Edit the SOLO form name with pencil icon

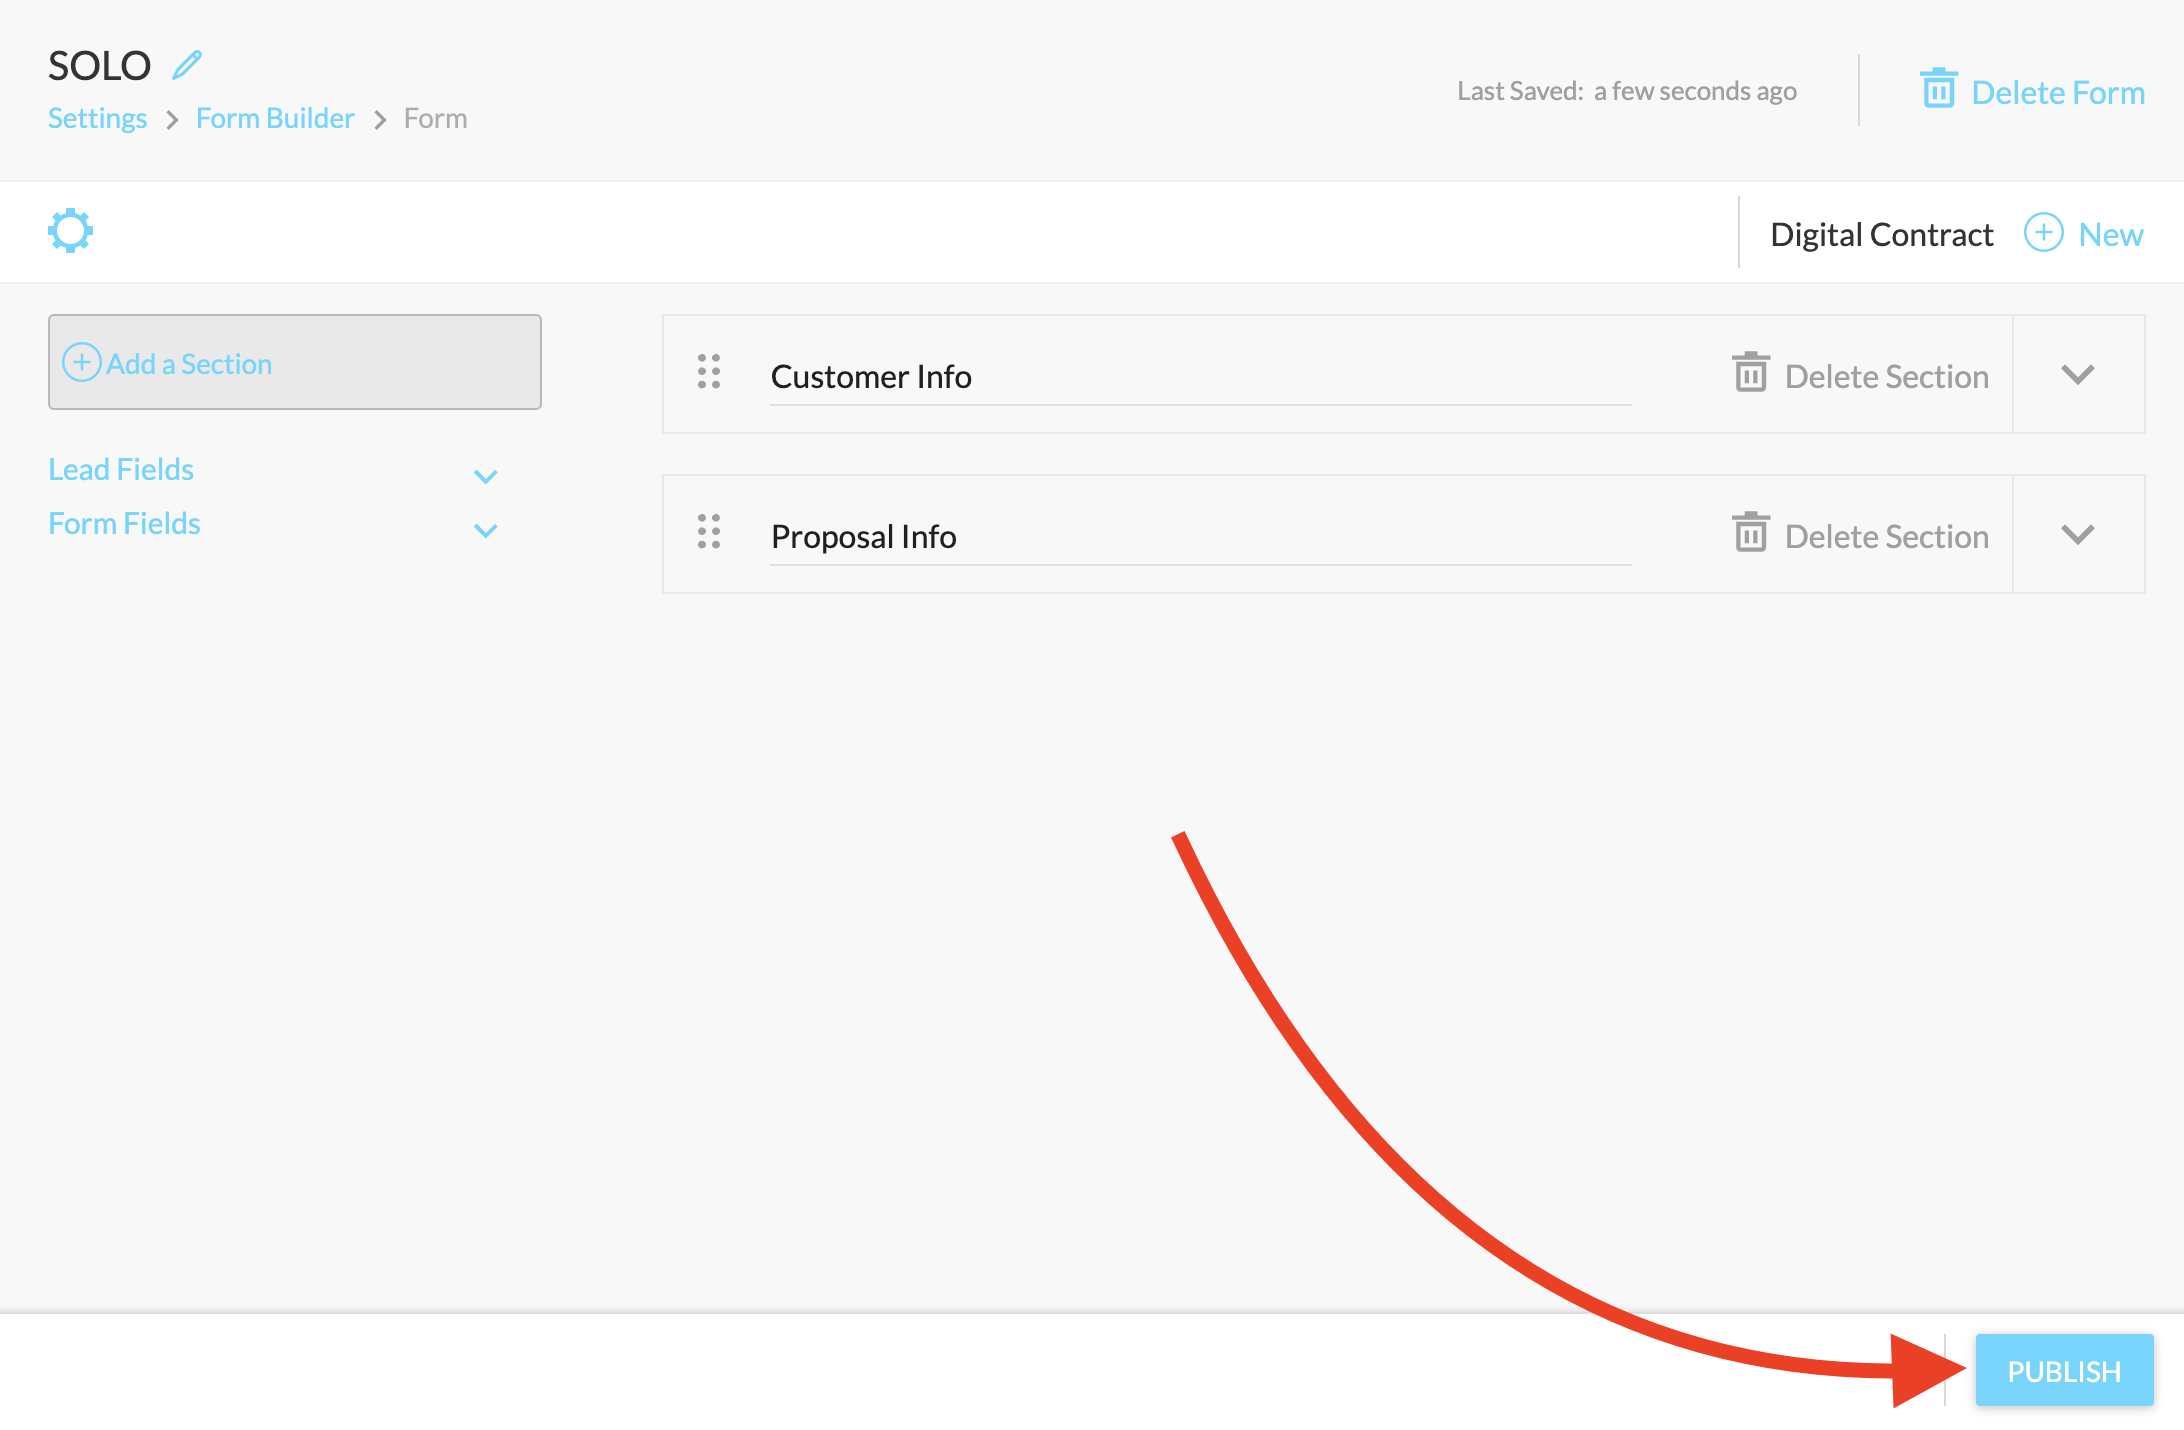point(186,63)
